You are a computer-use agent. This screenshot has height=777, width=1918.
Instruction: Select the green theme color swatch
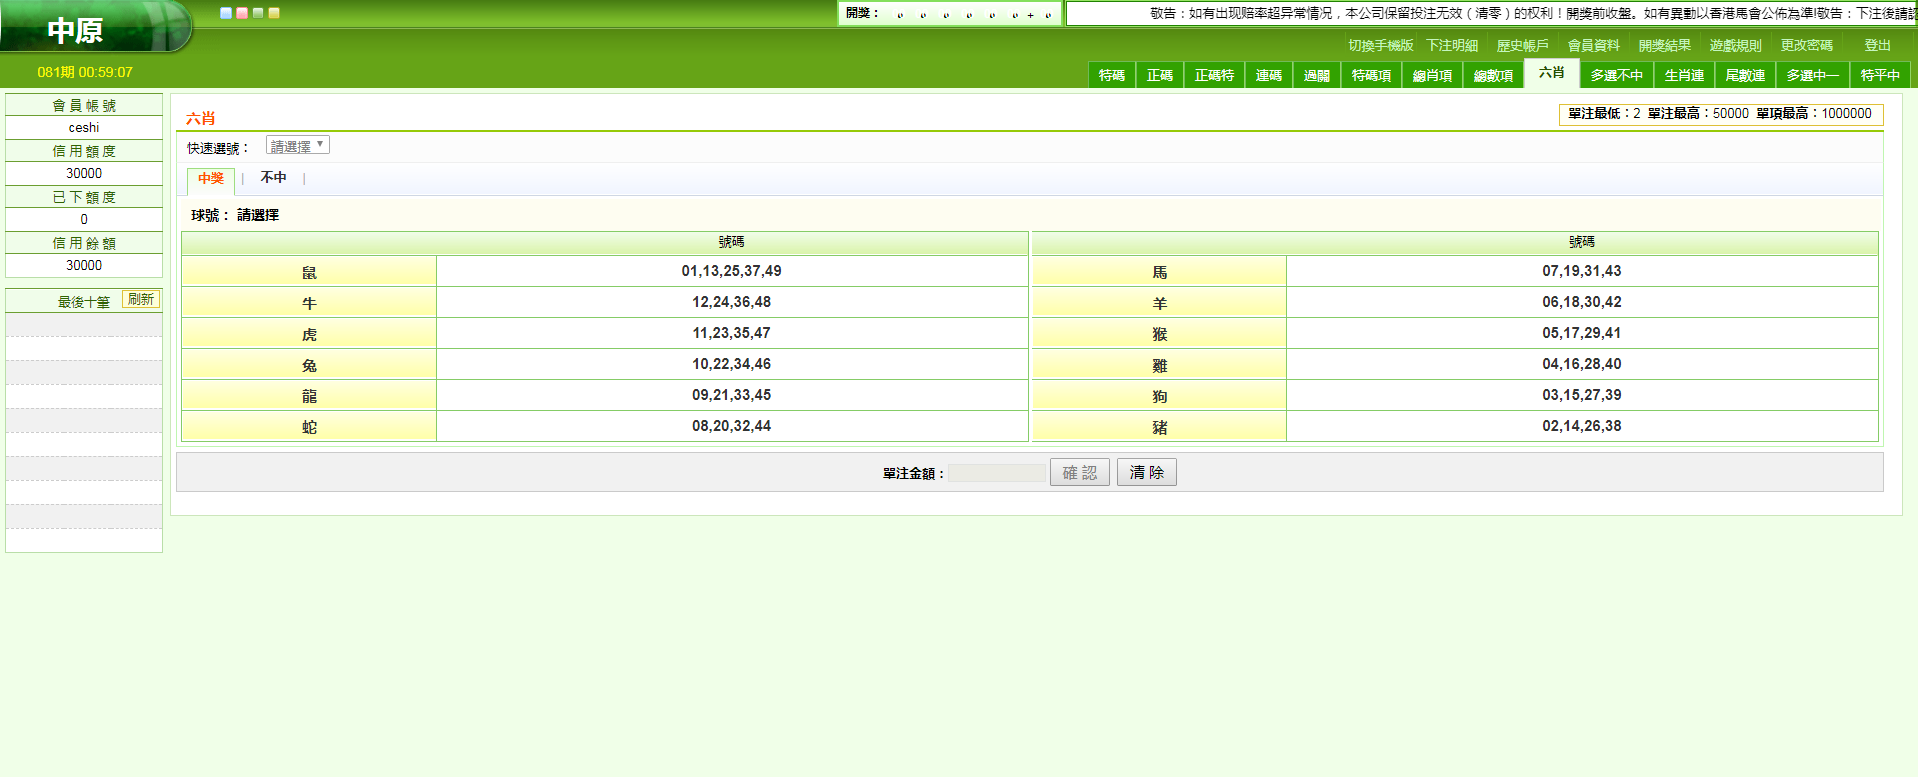258,13
